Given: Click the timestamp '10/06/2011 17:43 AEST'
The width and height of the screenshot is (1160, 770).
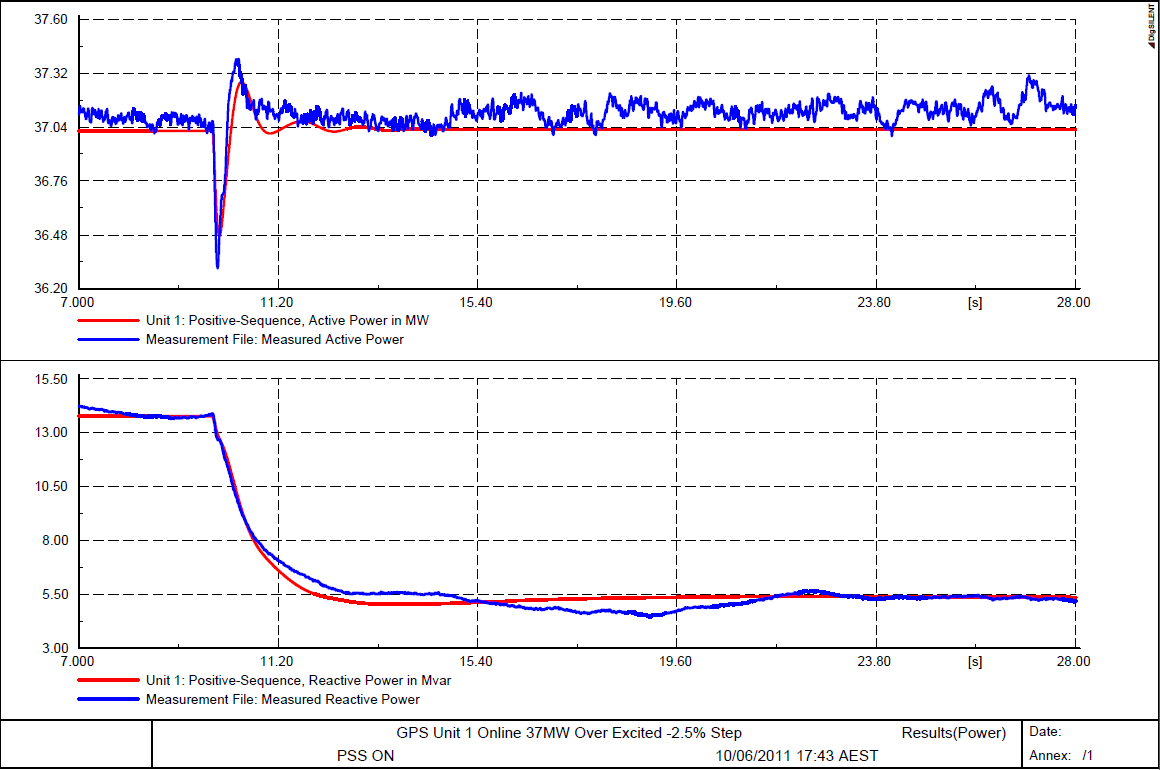Looking at the screenshot, I should 797,756.
